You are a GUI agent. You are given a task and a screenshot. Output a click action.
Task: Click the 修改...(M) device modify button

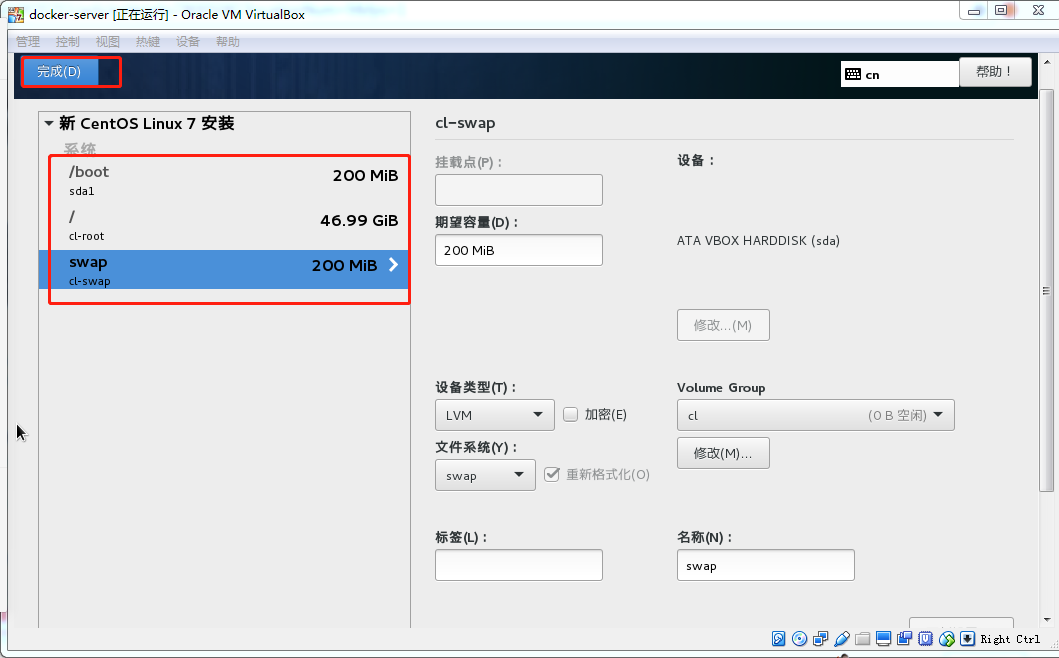pos(723,325)
